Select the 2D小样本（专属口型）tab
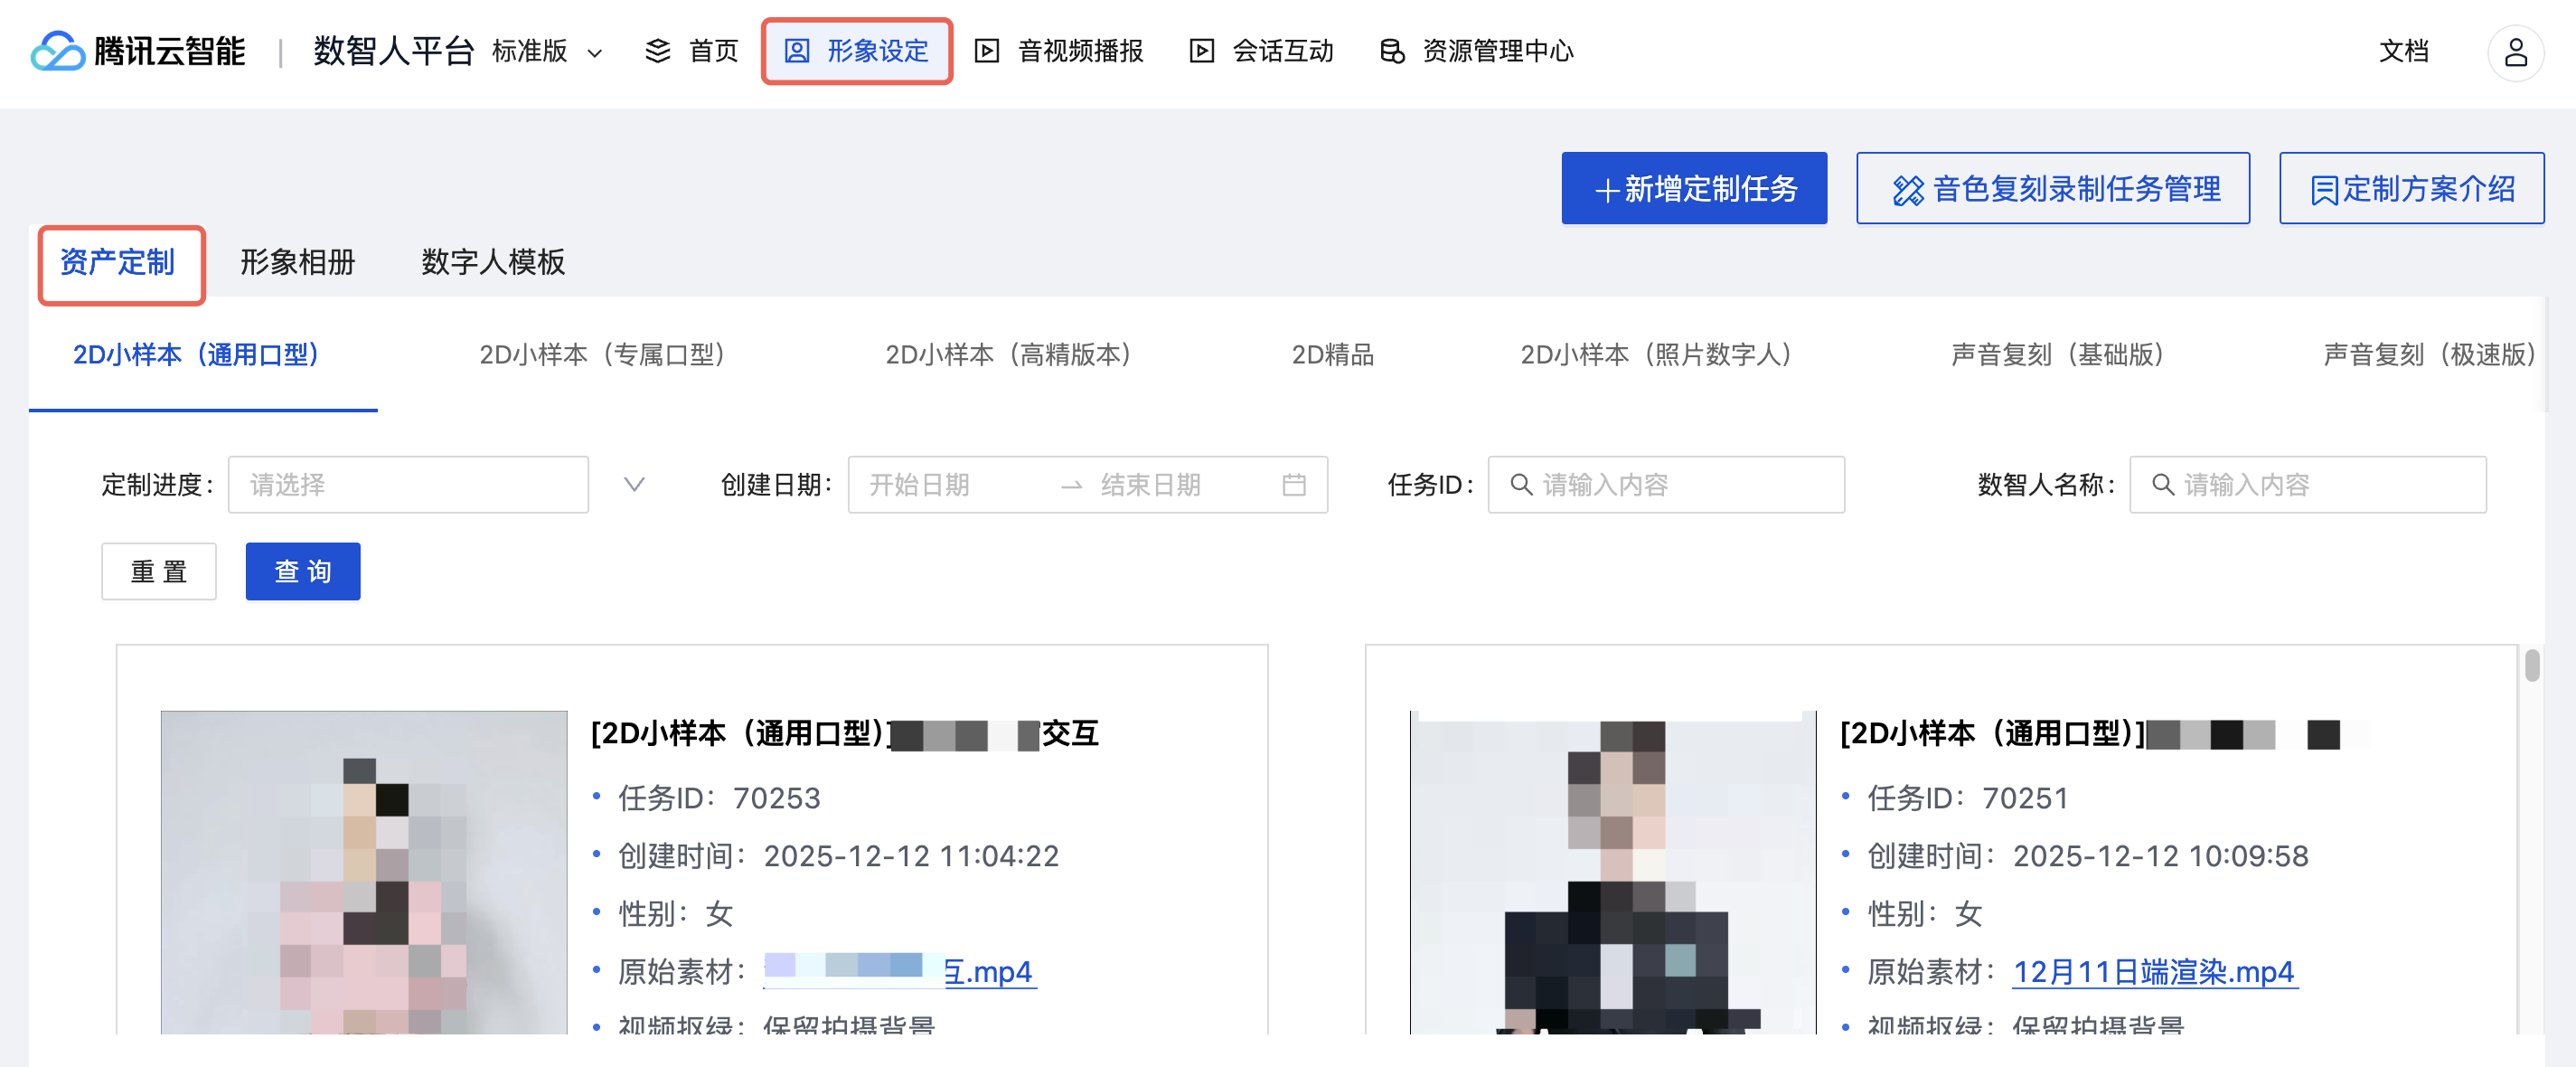The height and width of the screenshot is (1067, 2576). point(603,355)
